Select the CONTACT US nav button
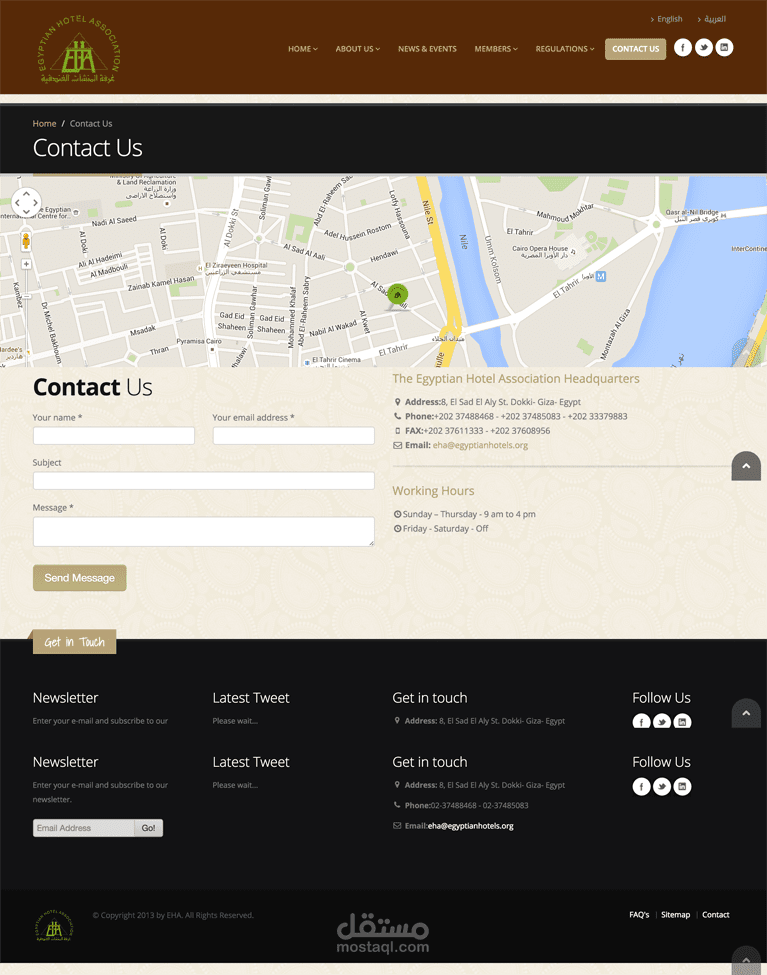The width and height of the screenshot is (767, 975). (x=635, y=49)
